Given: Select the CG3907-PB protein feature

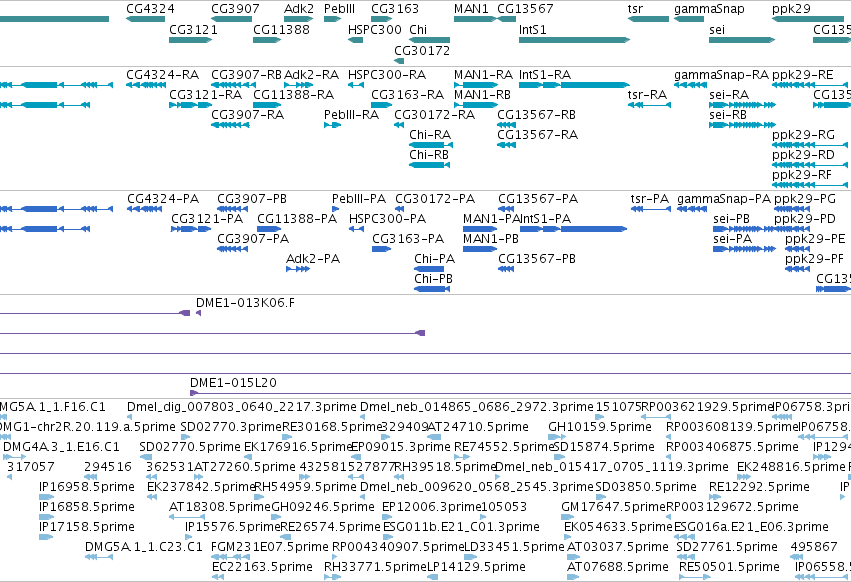Looking at the screenshot, I should [232, 210].
